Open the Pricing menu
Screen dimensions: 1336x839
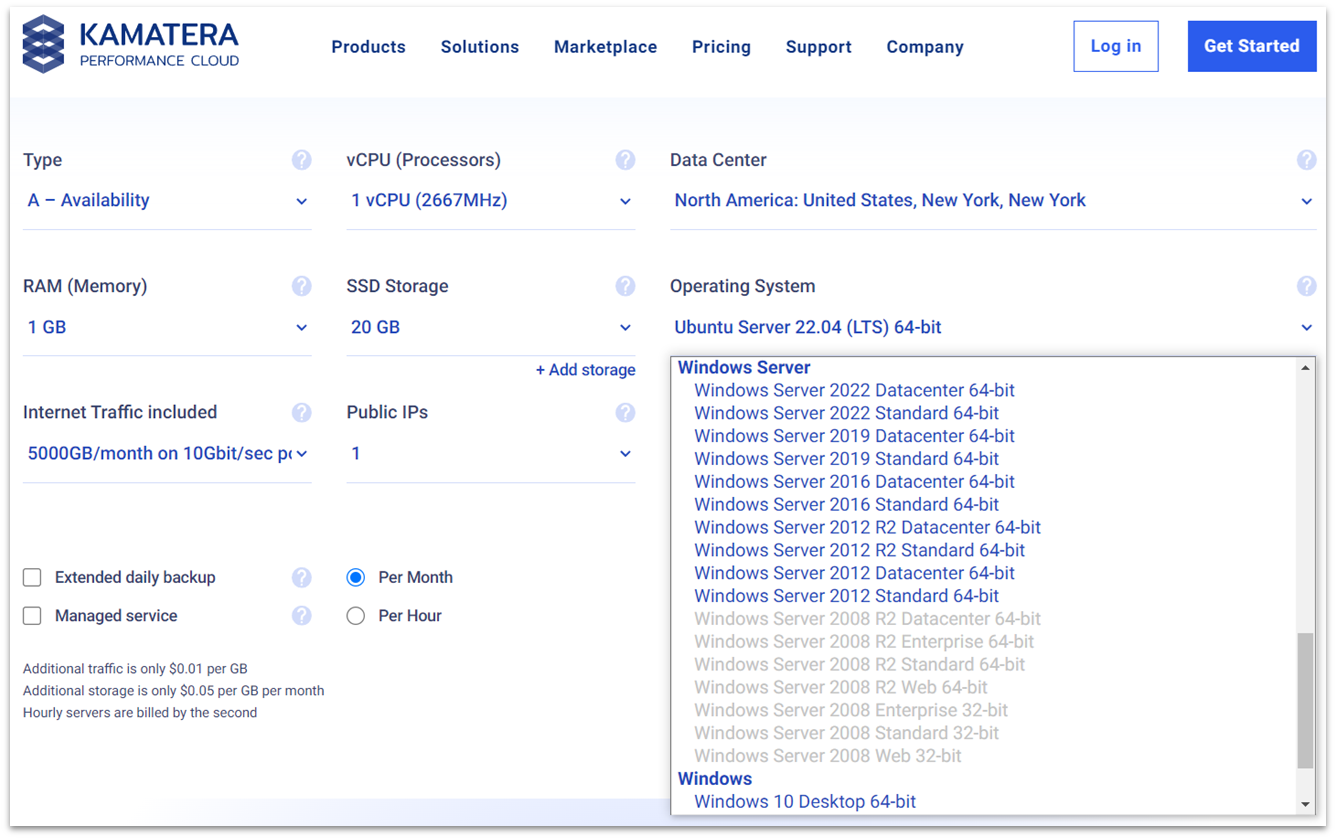tap(721, 47)
